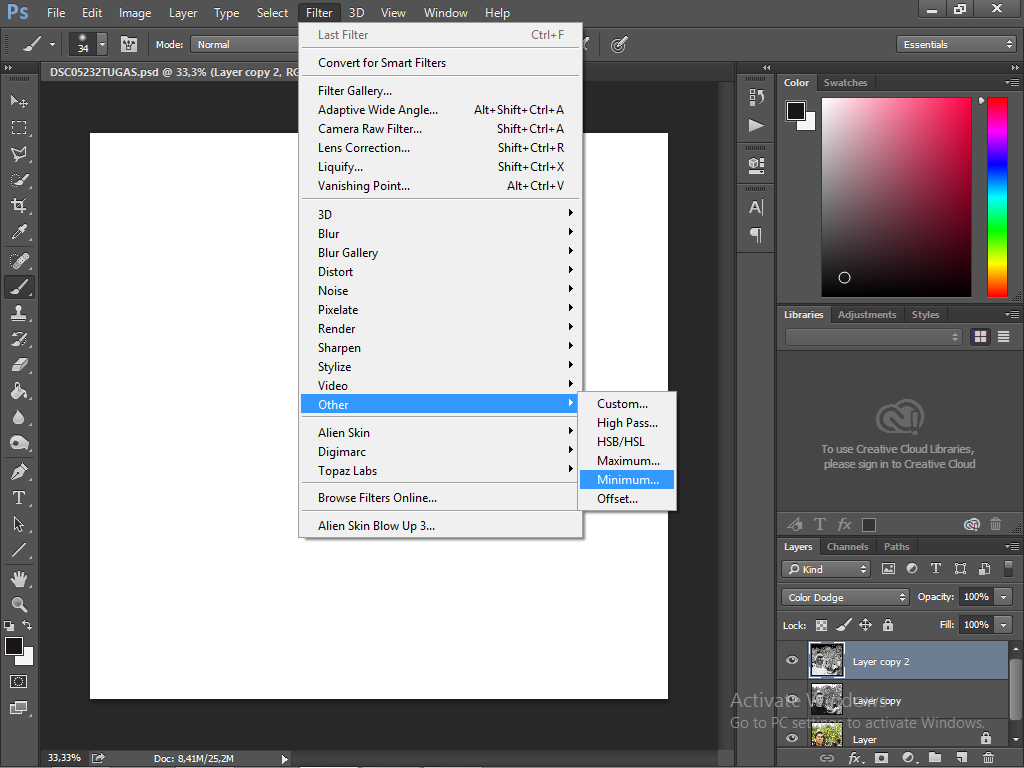Select the Paint Bucket tool
This screenshot has height=768, width=1024.
pos(19,391)
